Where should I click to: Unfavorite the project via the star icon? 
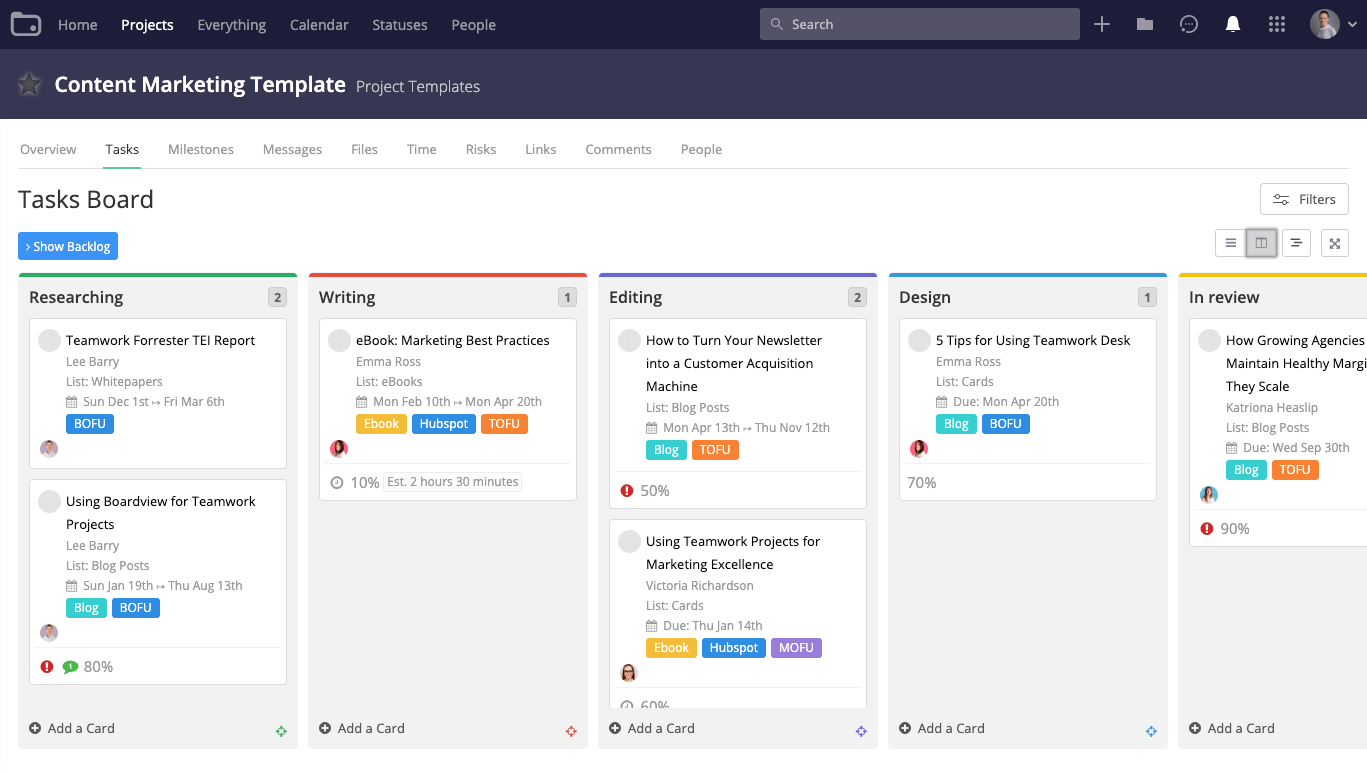coord(28,84)
